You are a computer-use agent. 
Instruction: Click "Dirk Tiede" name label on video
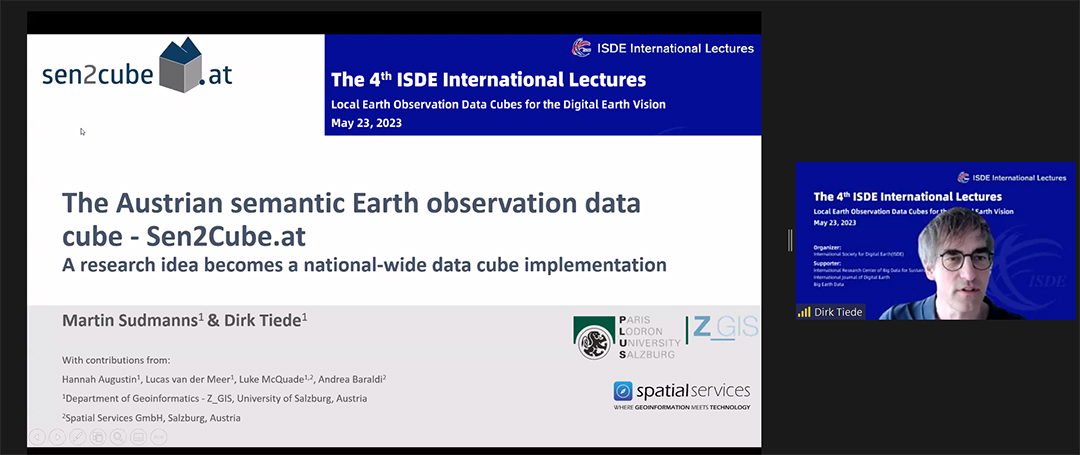838,313
